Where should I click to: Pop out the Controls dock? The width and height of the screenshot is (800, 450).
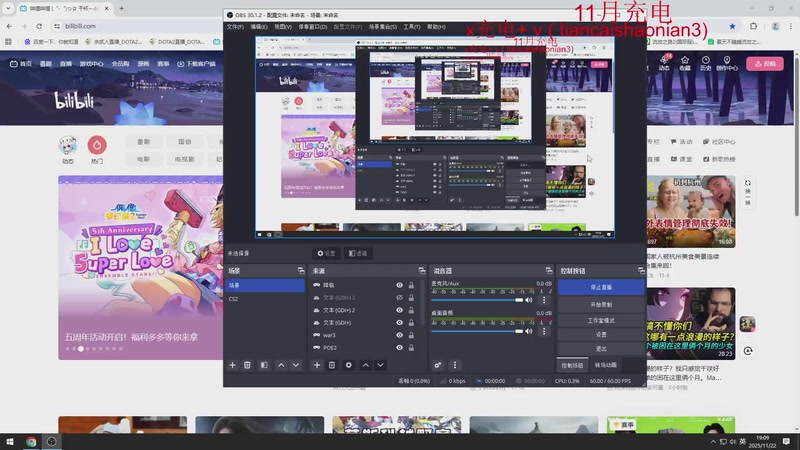coord(641,270)
